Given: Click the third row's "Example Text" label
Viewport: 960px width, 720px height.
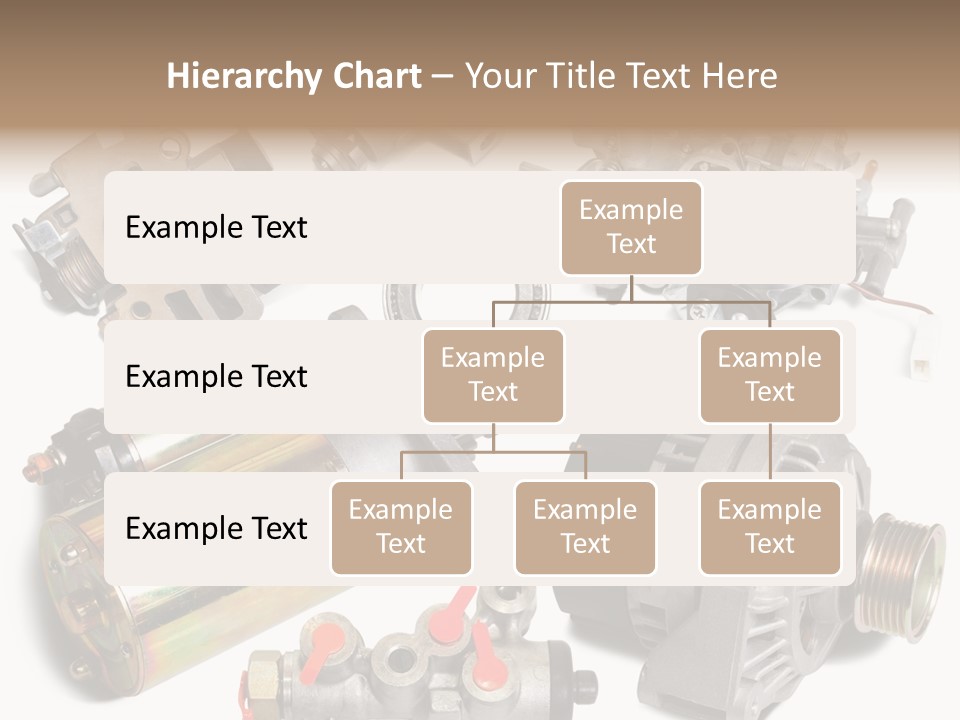Looking at the screenshot, I should coord(216,528).
